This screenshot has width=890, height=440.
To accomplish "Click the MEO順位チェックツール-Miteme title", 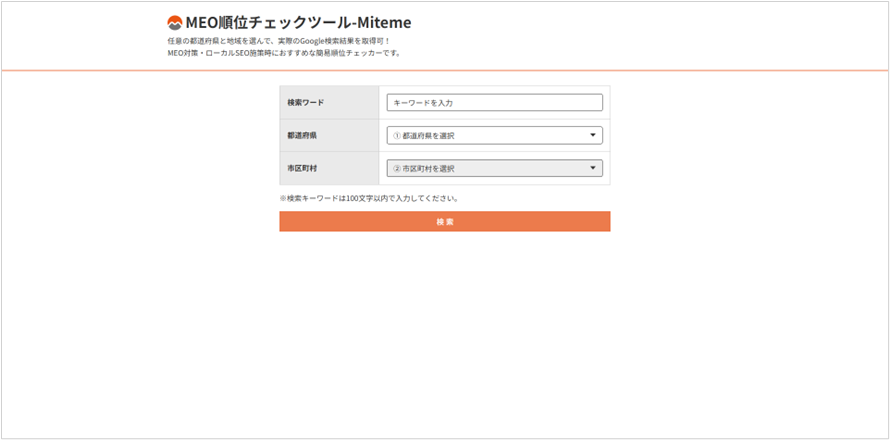I will [298, 23].
